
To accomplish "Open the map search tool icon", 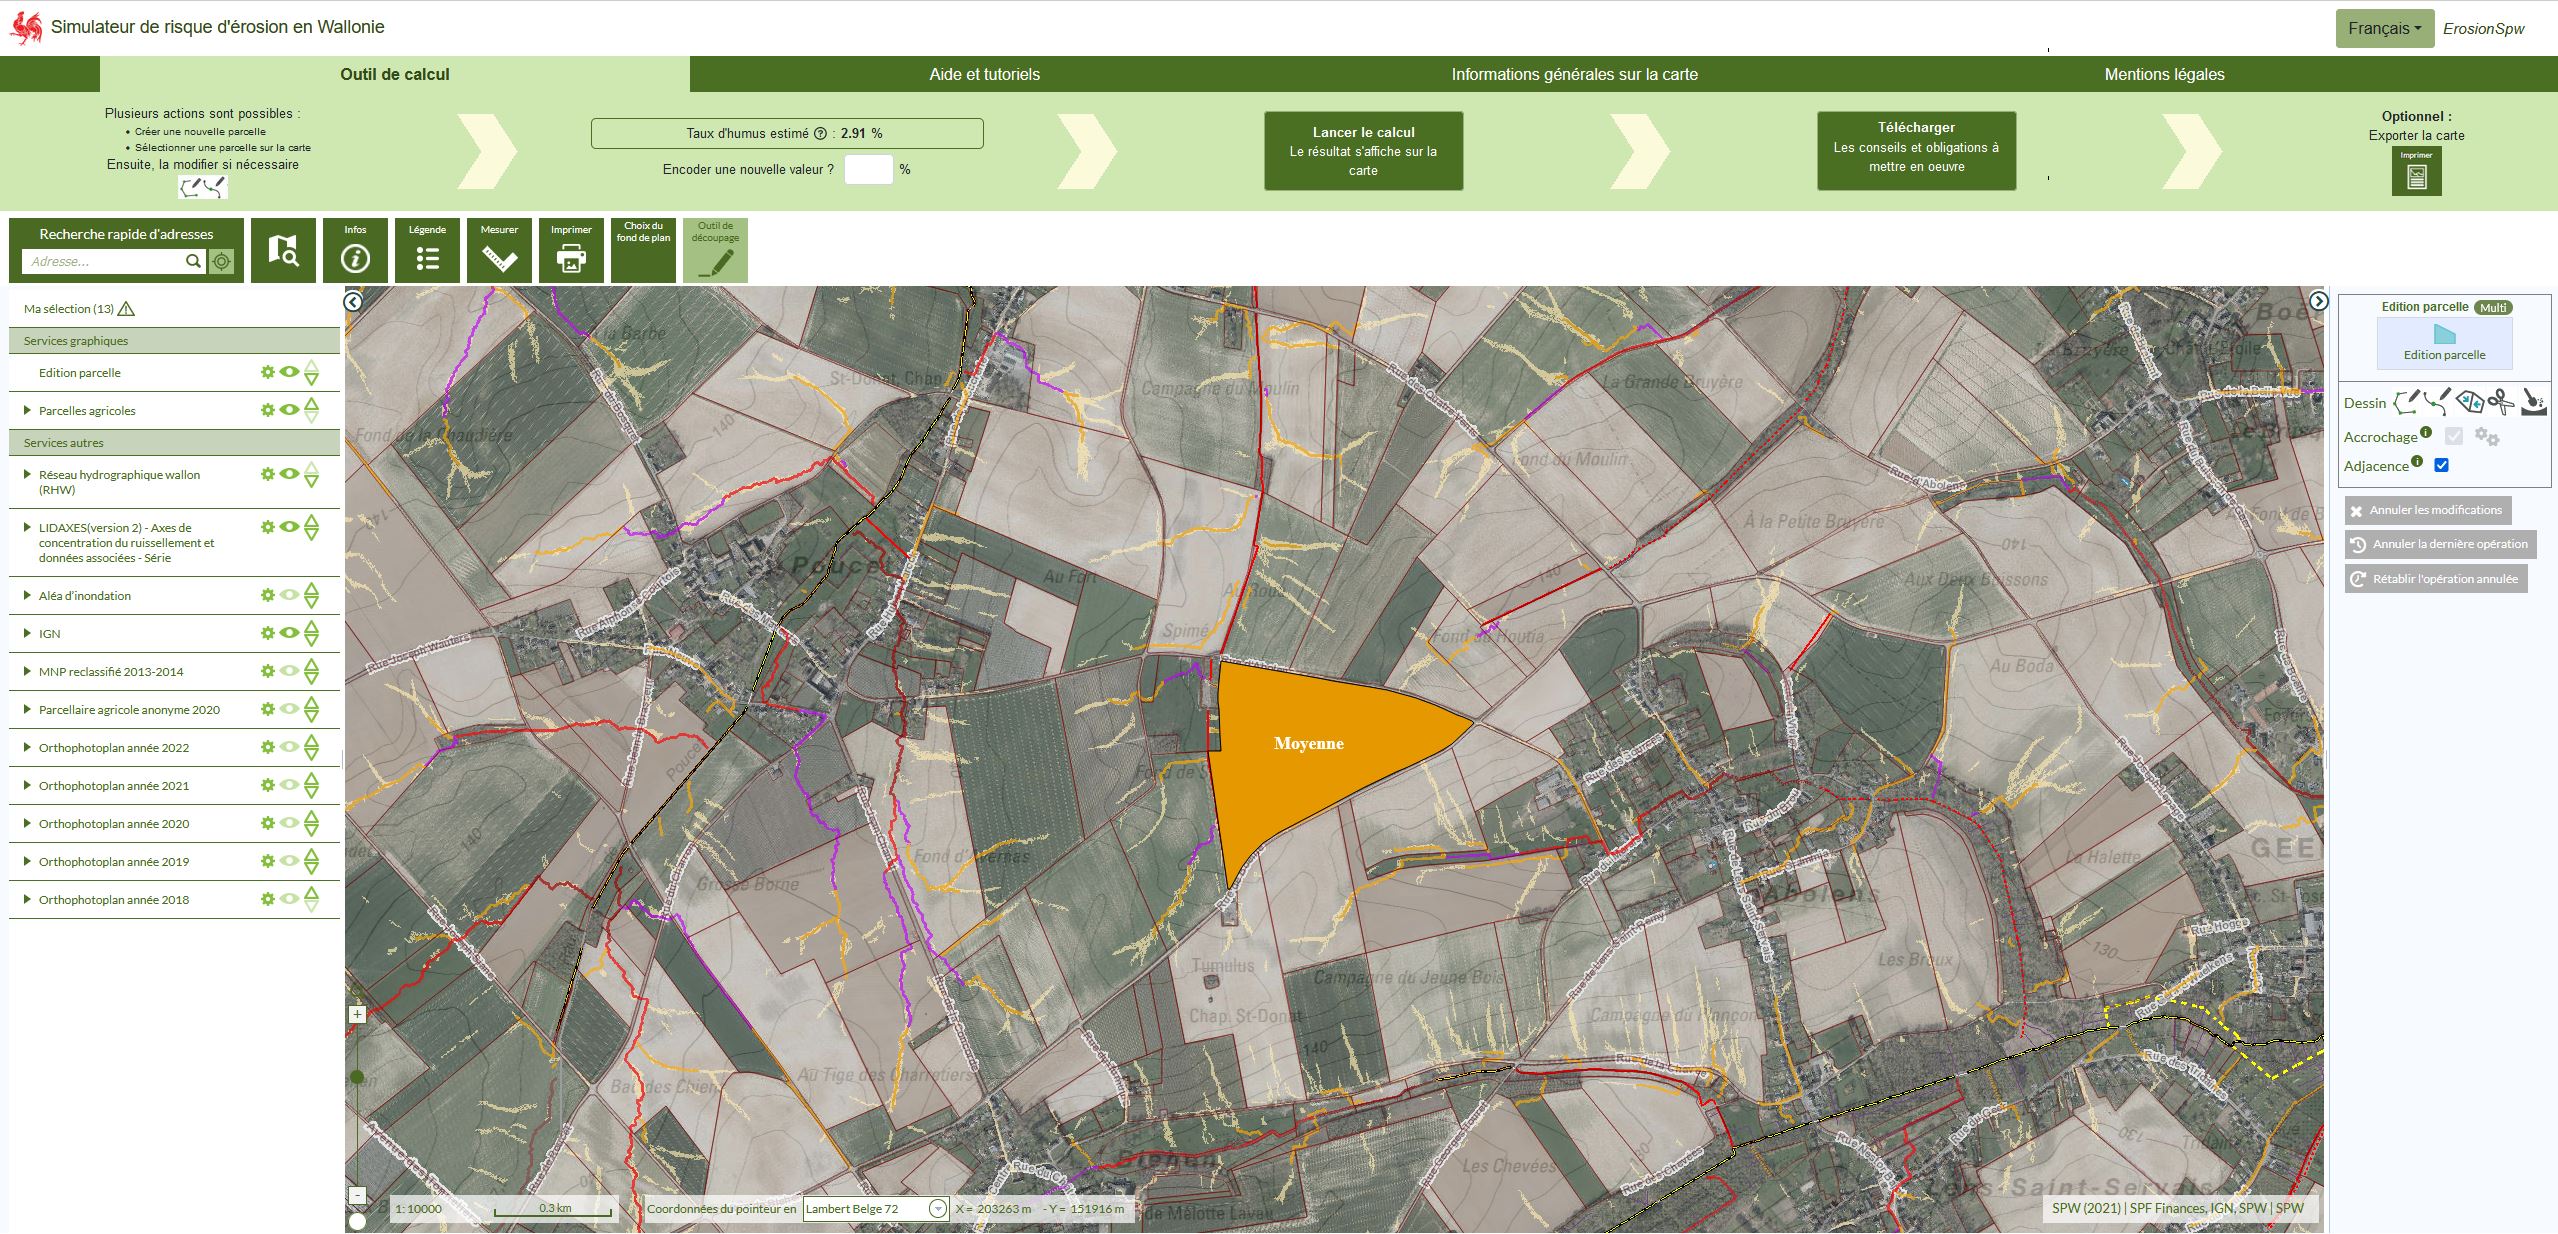I will pos(283,250).
